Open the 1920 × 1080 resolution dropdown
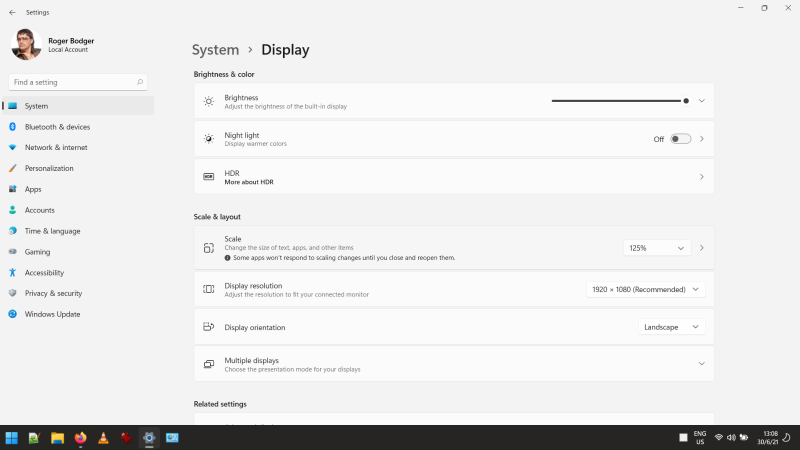 [x=645, y=289]
